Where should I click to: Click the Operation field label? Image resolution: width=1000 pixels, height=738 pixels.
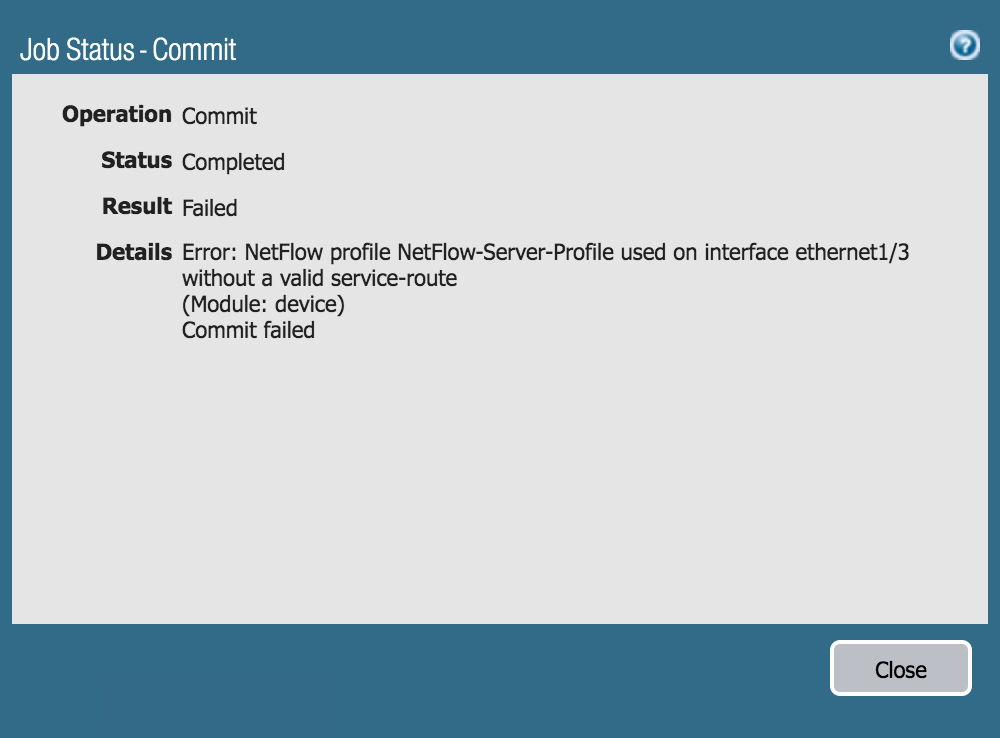[x=117, y=115]
